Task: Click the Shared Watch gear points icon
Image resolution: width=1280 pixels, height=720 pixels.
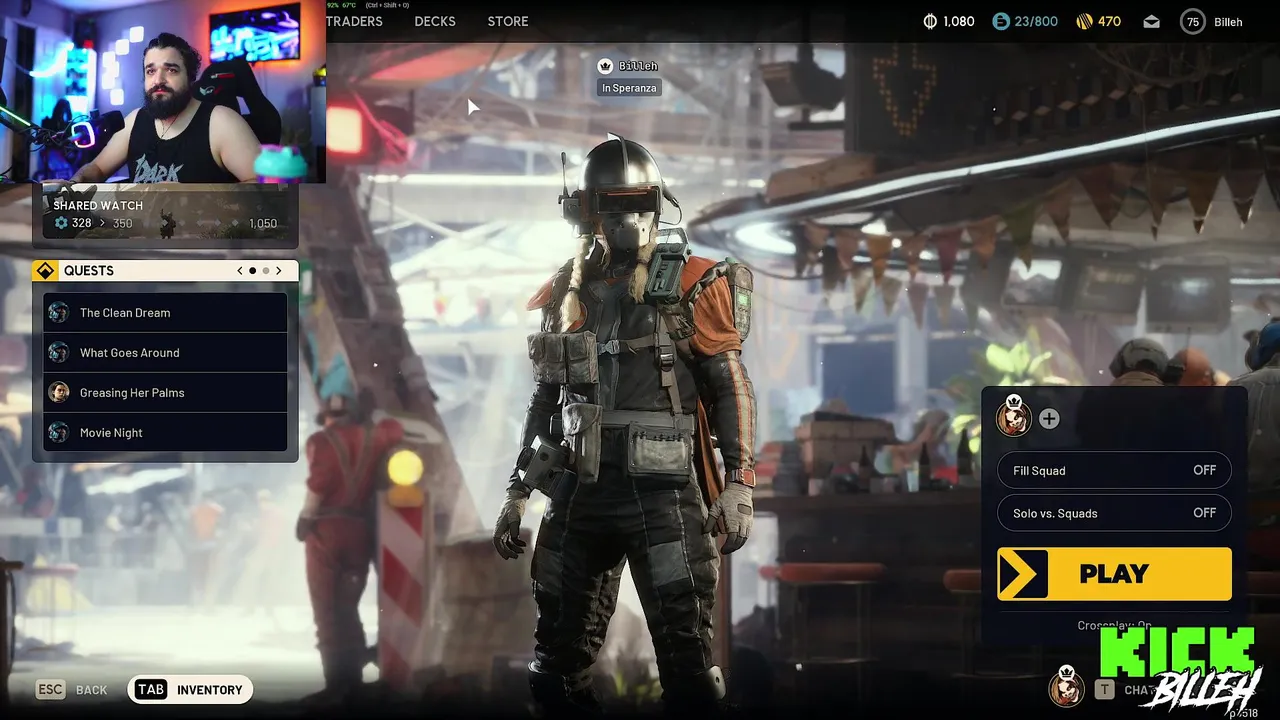Action: click(x=62, y=223)
